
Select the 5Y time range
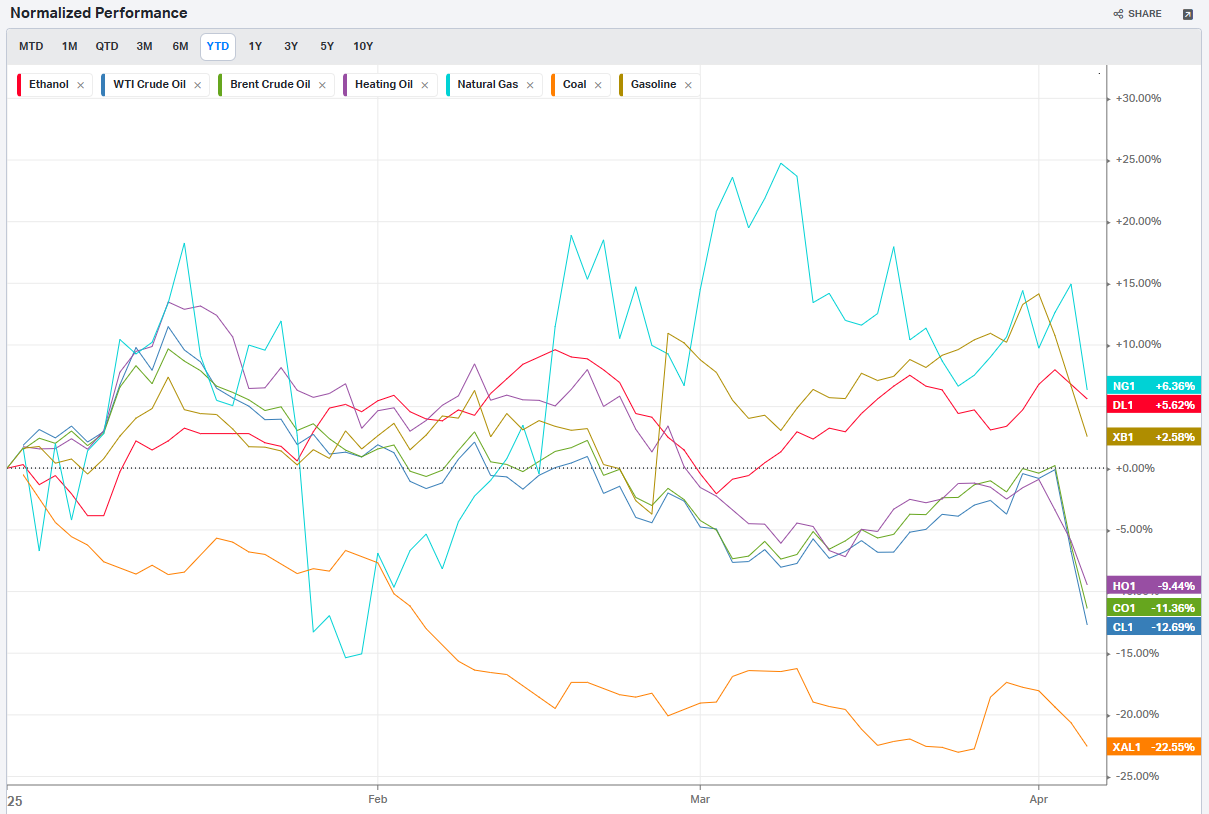(327, 46)
